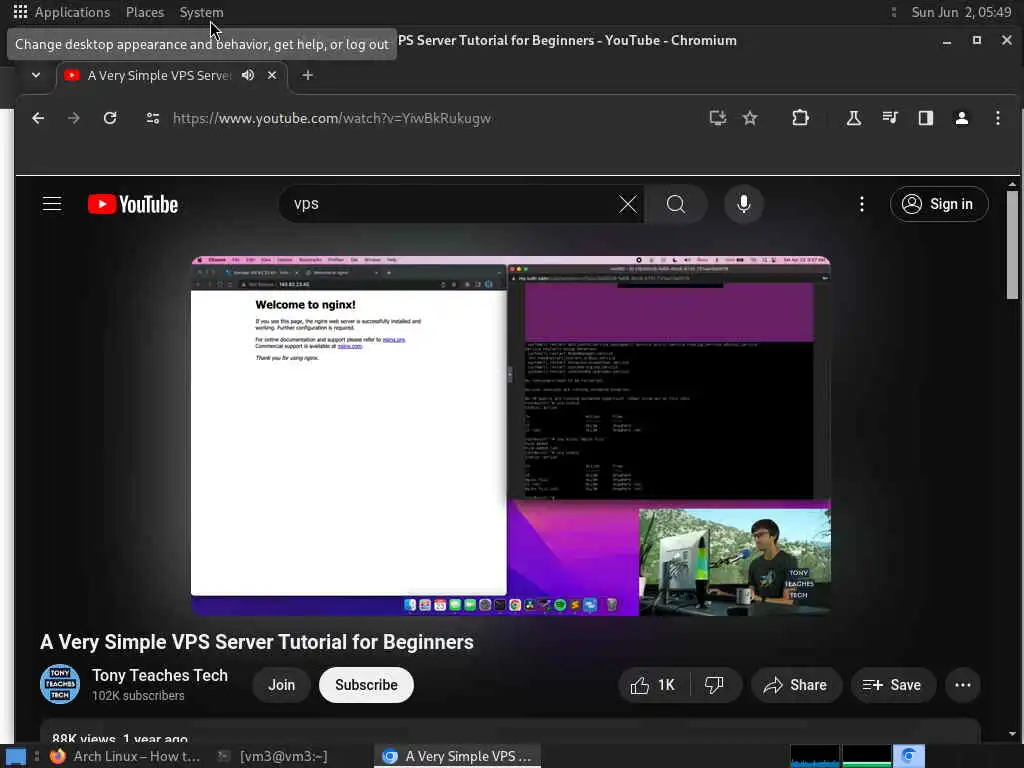1024x768 pixels.
Task: Join the channel membership
Action: [x=281, y=685]
